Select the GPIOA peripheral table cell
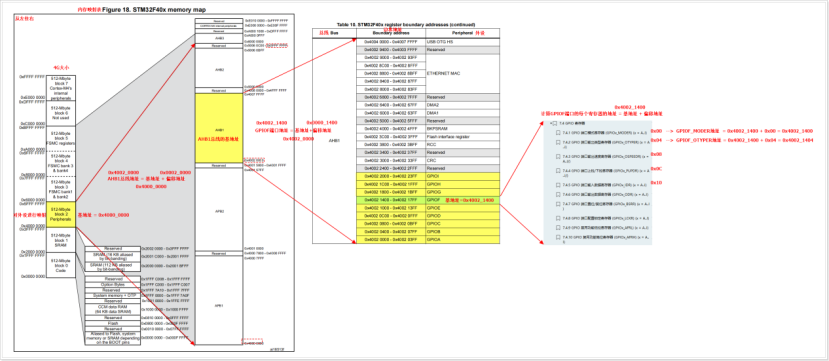 (462, 239)
